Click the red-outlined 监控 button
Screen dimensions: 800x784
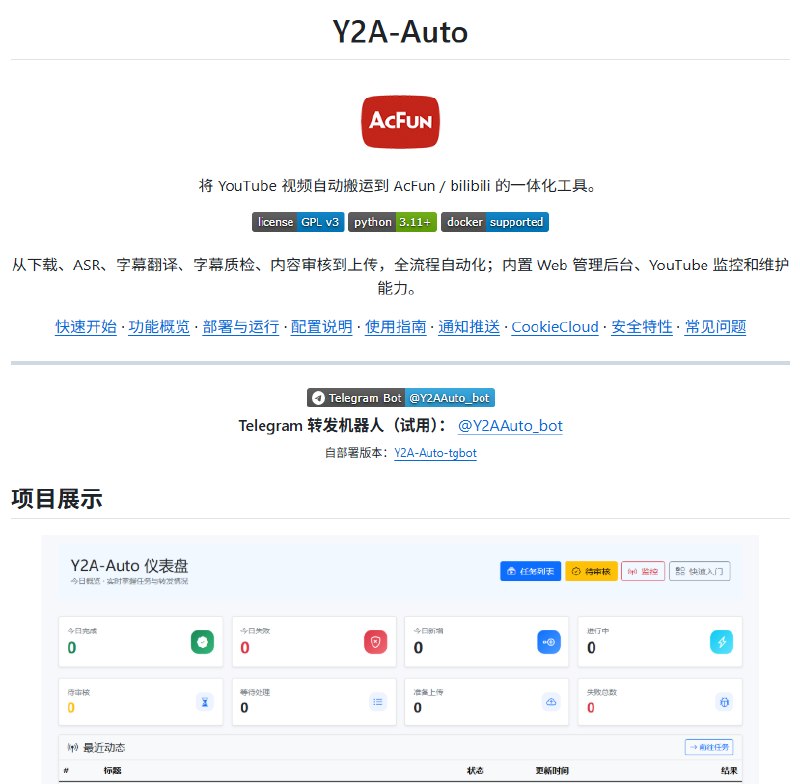[643, 571]
